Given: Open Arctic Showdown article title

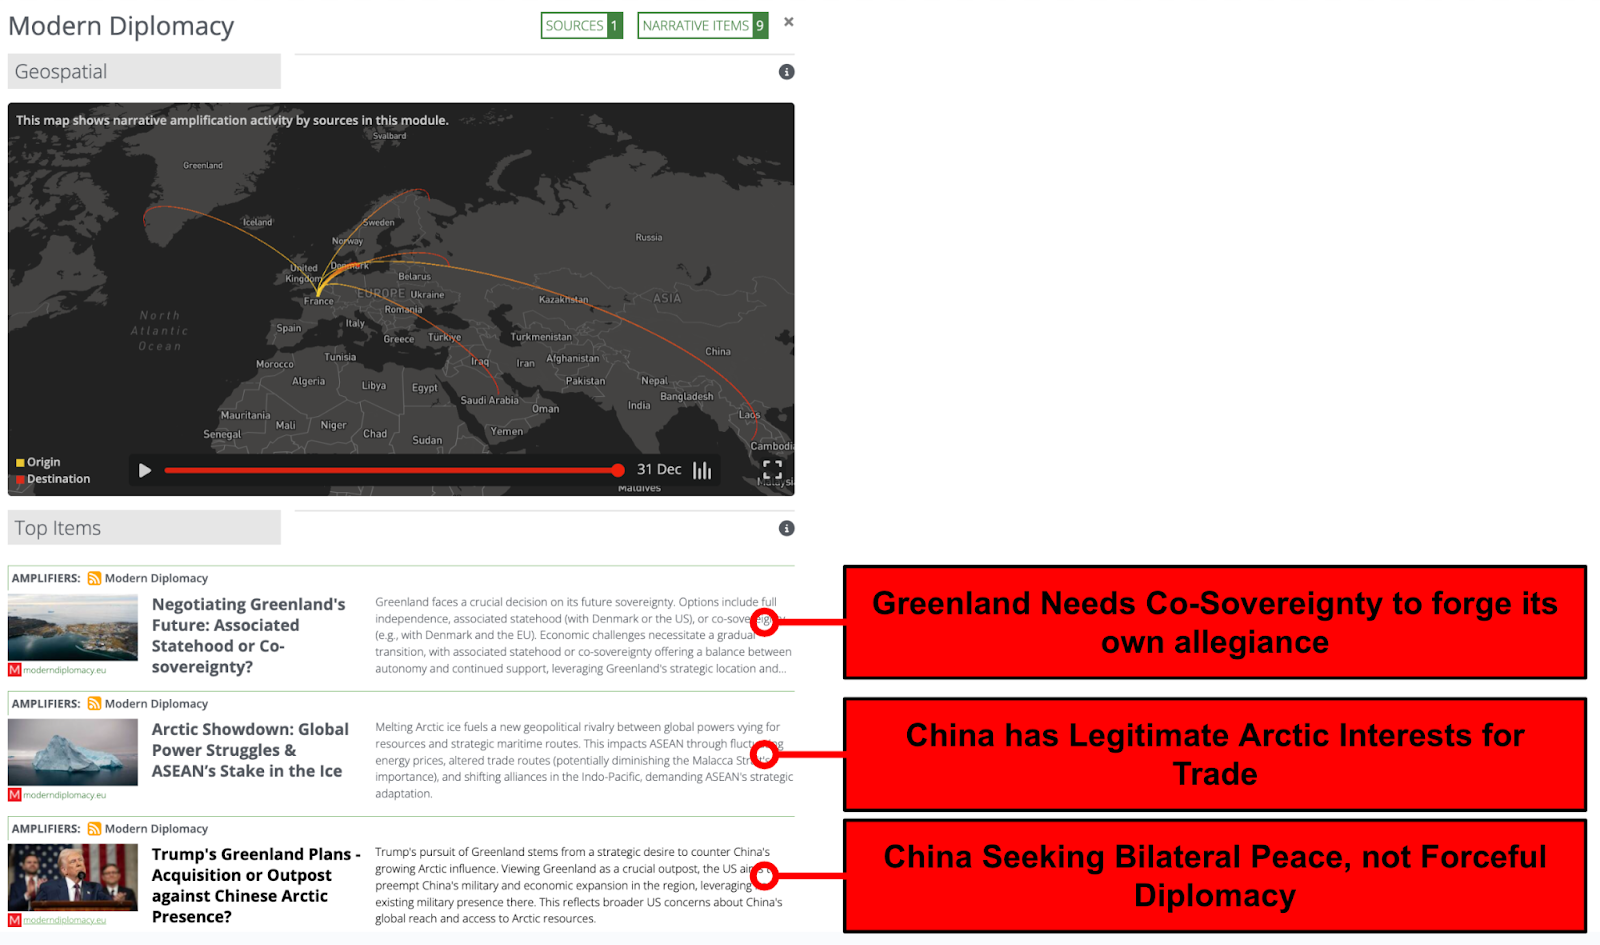Looking at the screenshot, I should point(249,750).
